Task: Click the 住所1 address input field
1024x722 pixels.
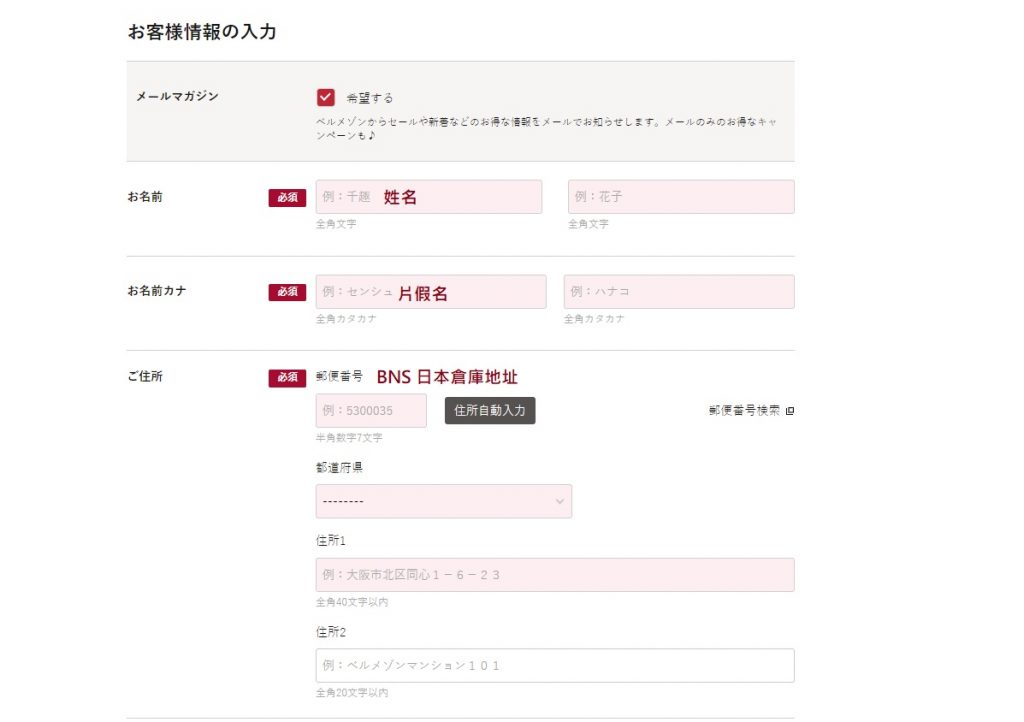Action: click(x=554, y=575)
